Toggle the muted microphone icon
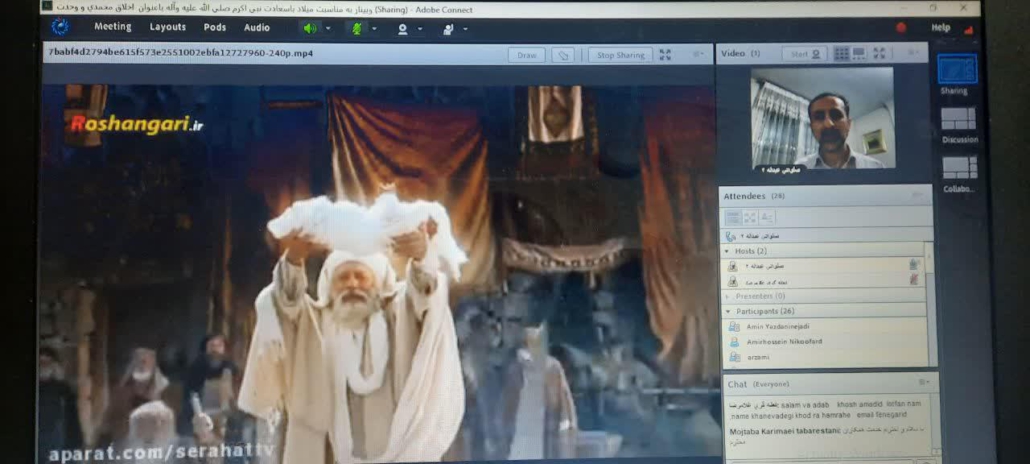This screenshot has height=464, width=1030. coord(357,28)
